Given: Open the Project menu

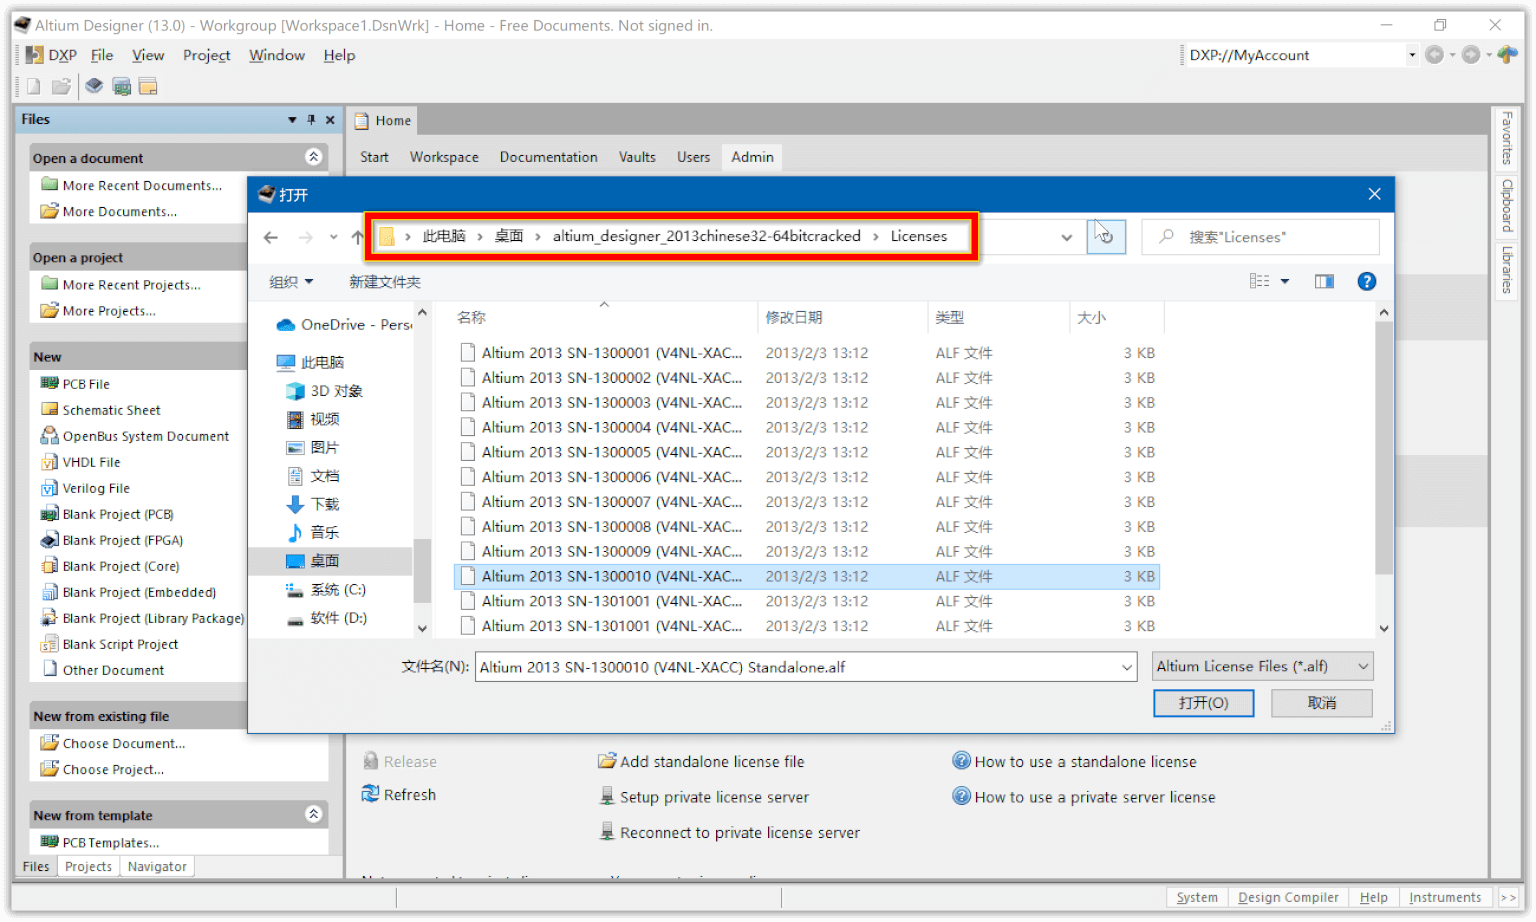Looking at the screenshot, I should (206, 55).
